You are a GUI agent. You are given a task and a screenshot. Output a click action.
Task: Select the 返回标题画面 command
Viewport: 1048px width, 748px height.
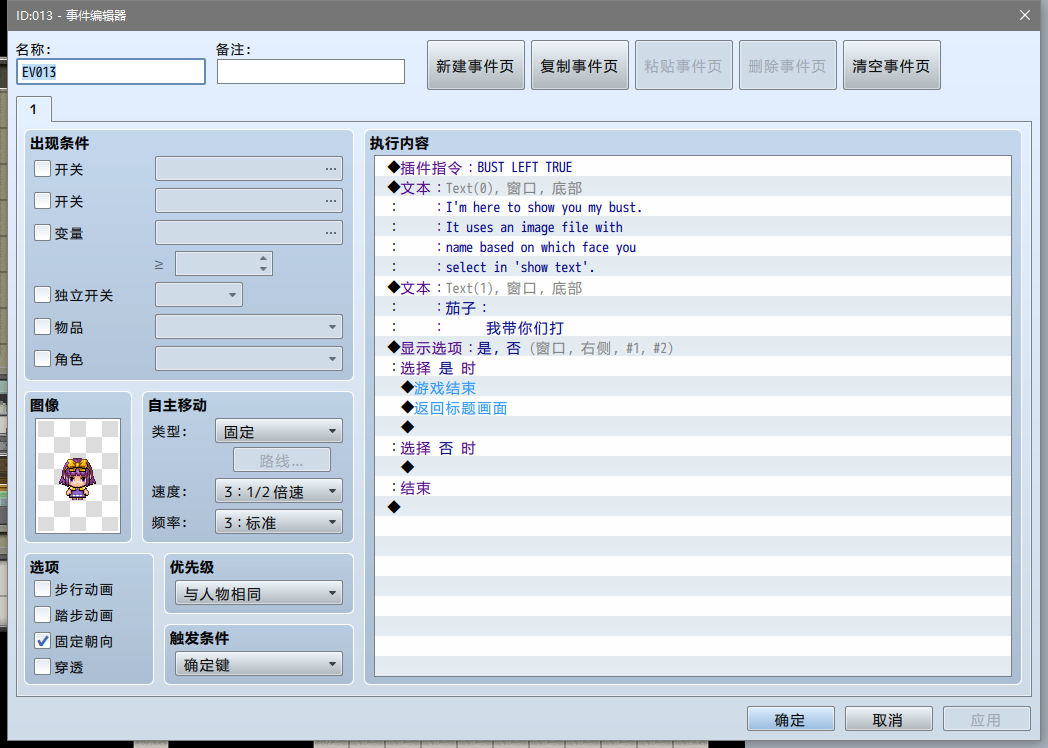click(693, 408)
